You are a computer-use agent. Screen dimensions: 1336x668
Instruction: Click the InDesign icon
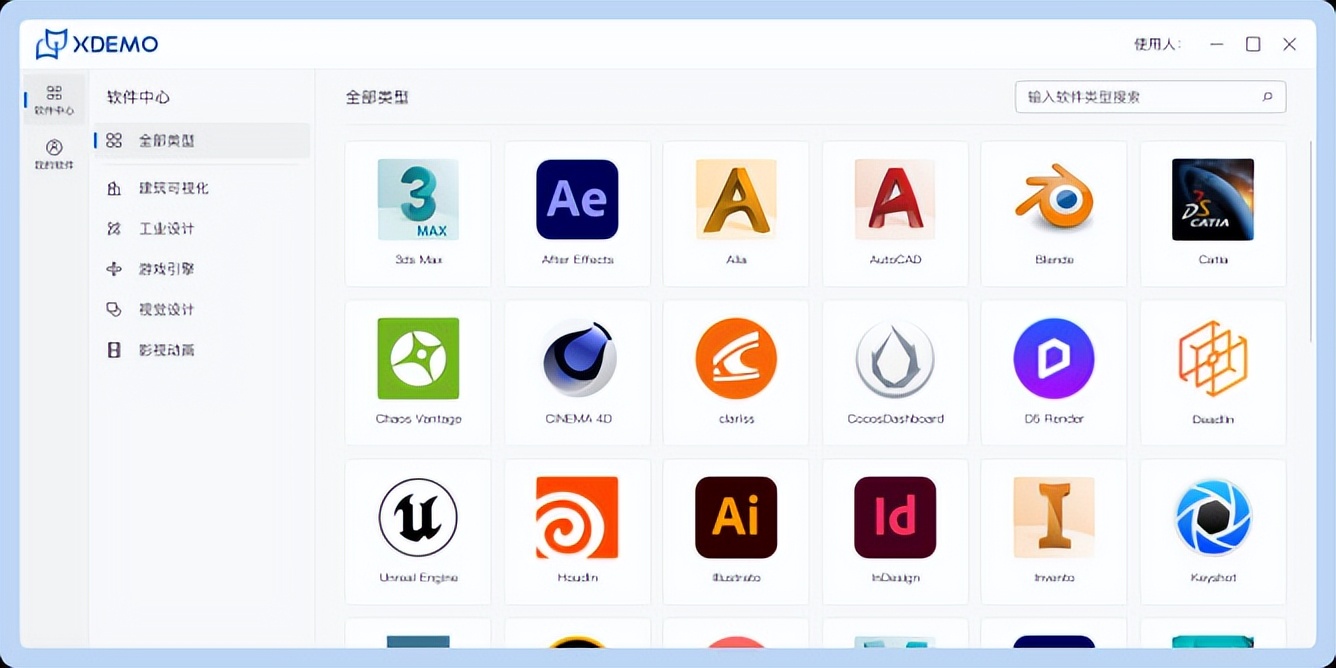point(895,517)
